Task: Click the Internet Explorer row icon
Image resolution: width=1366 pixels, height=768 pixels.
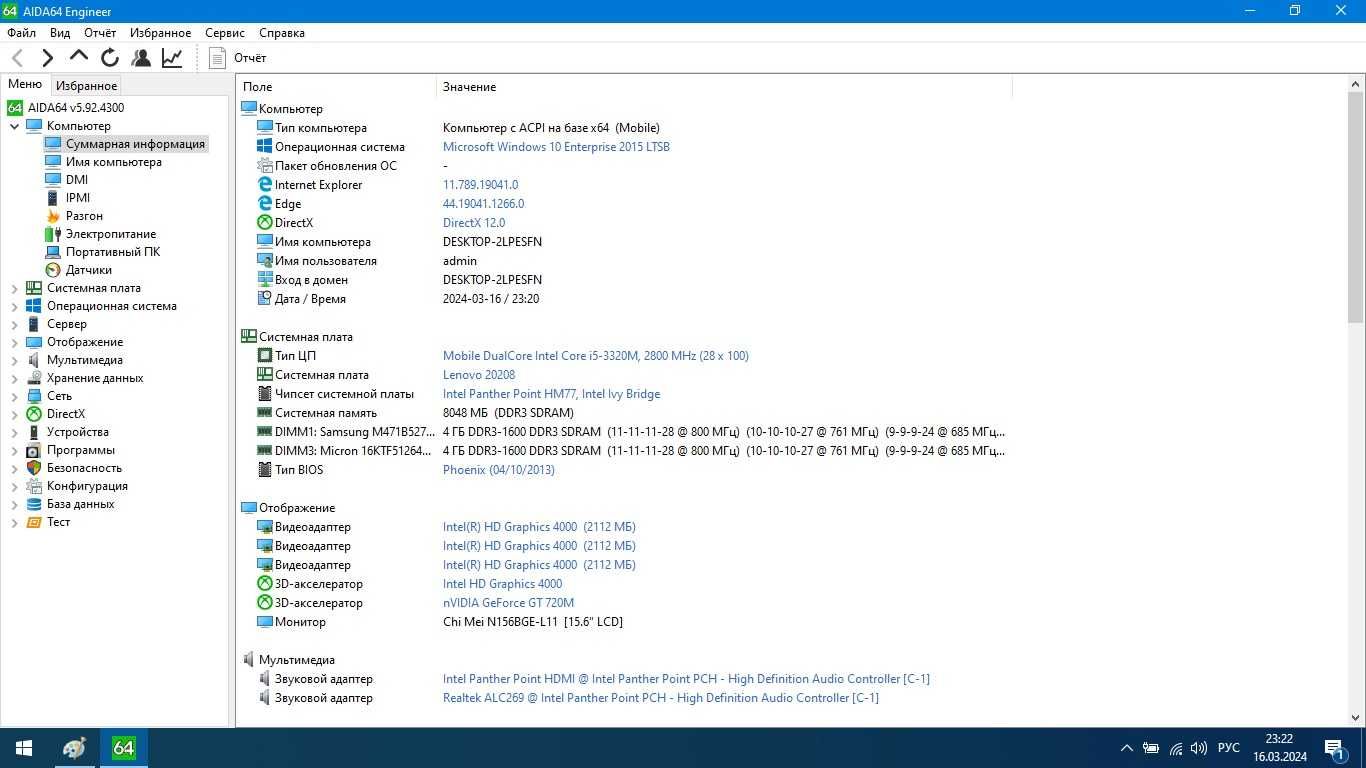Action: coord(265,185)
